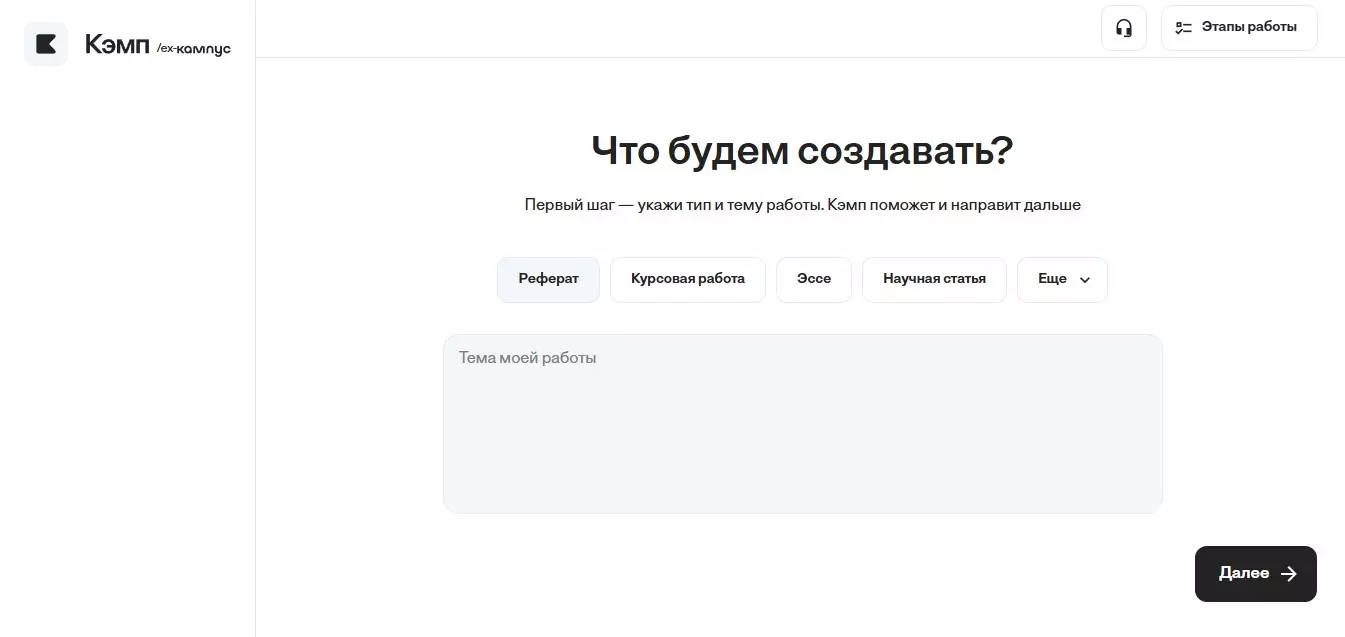This screenshot has height=637, width=1345.
Task: Click the Кэмп wordmark text
Action: point(117,45)
